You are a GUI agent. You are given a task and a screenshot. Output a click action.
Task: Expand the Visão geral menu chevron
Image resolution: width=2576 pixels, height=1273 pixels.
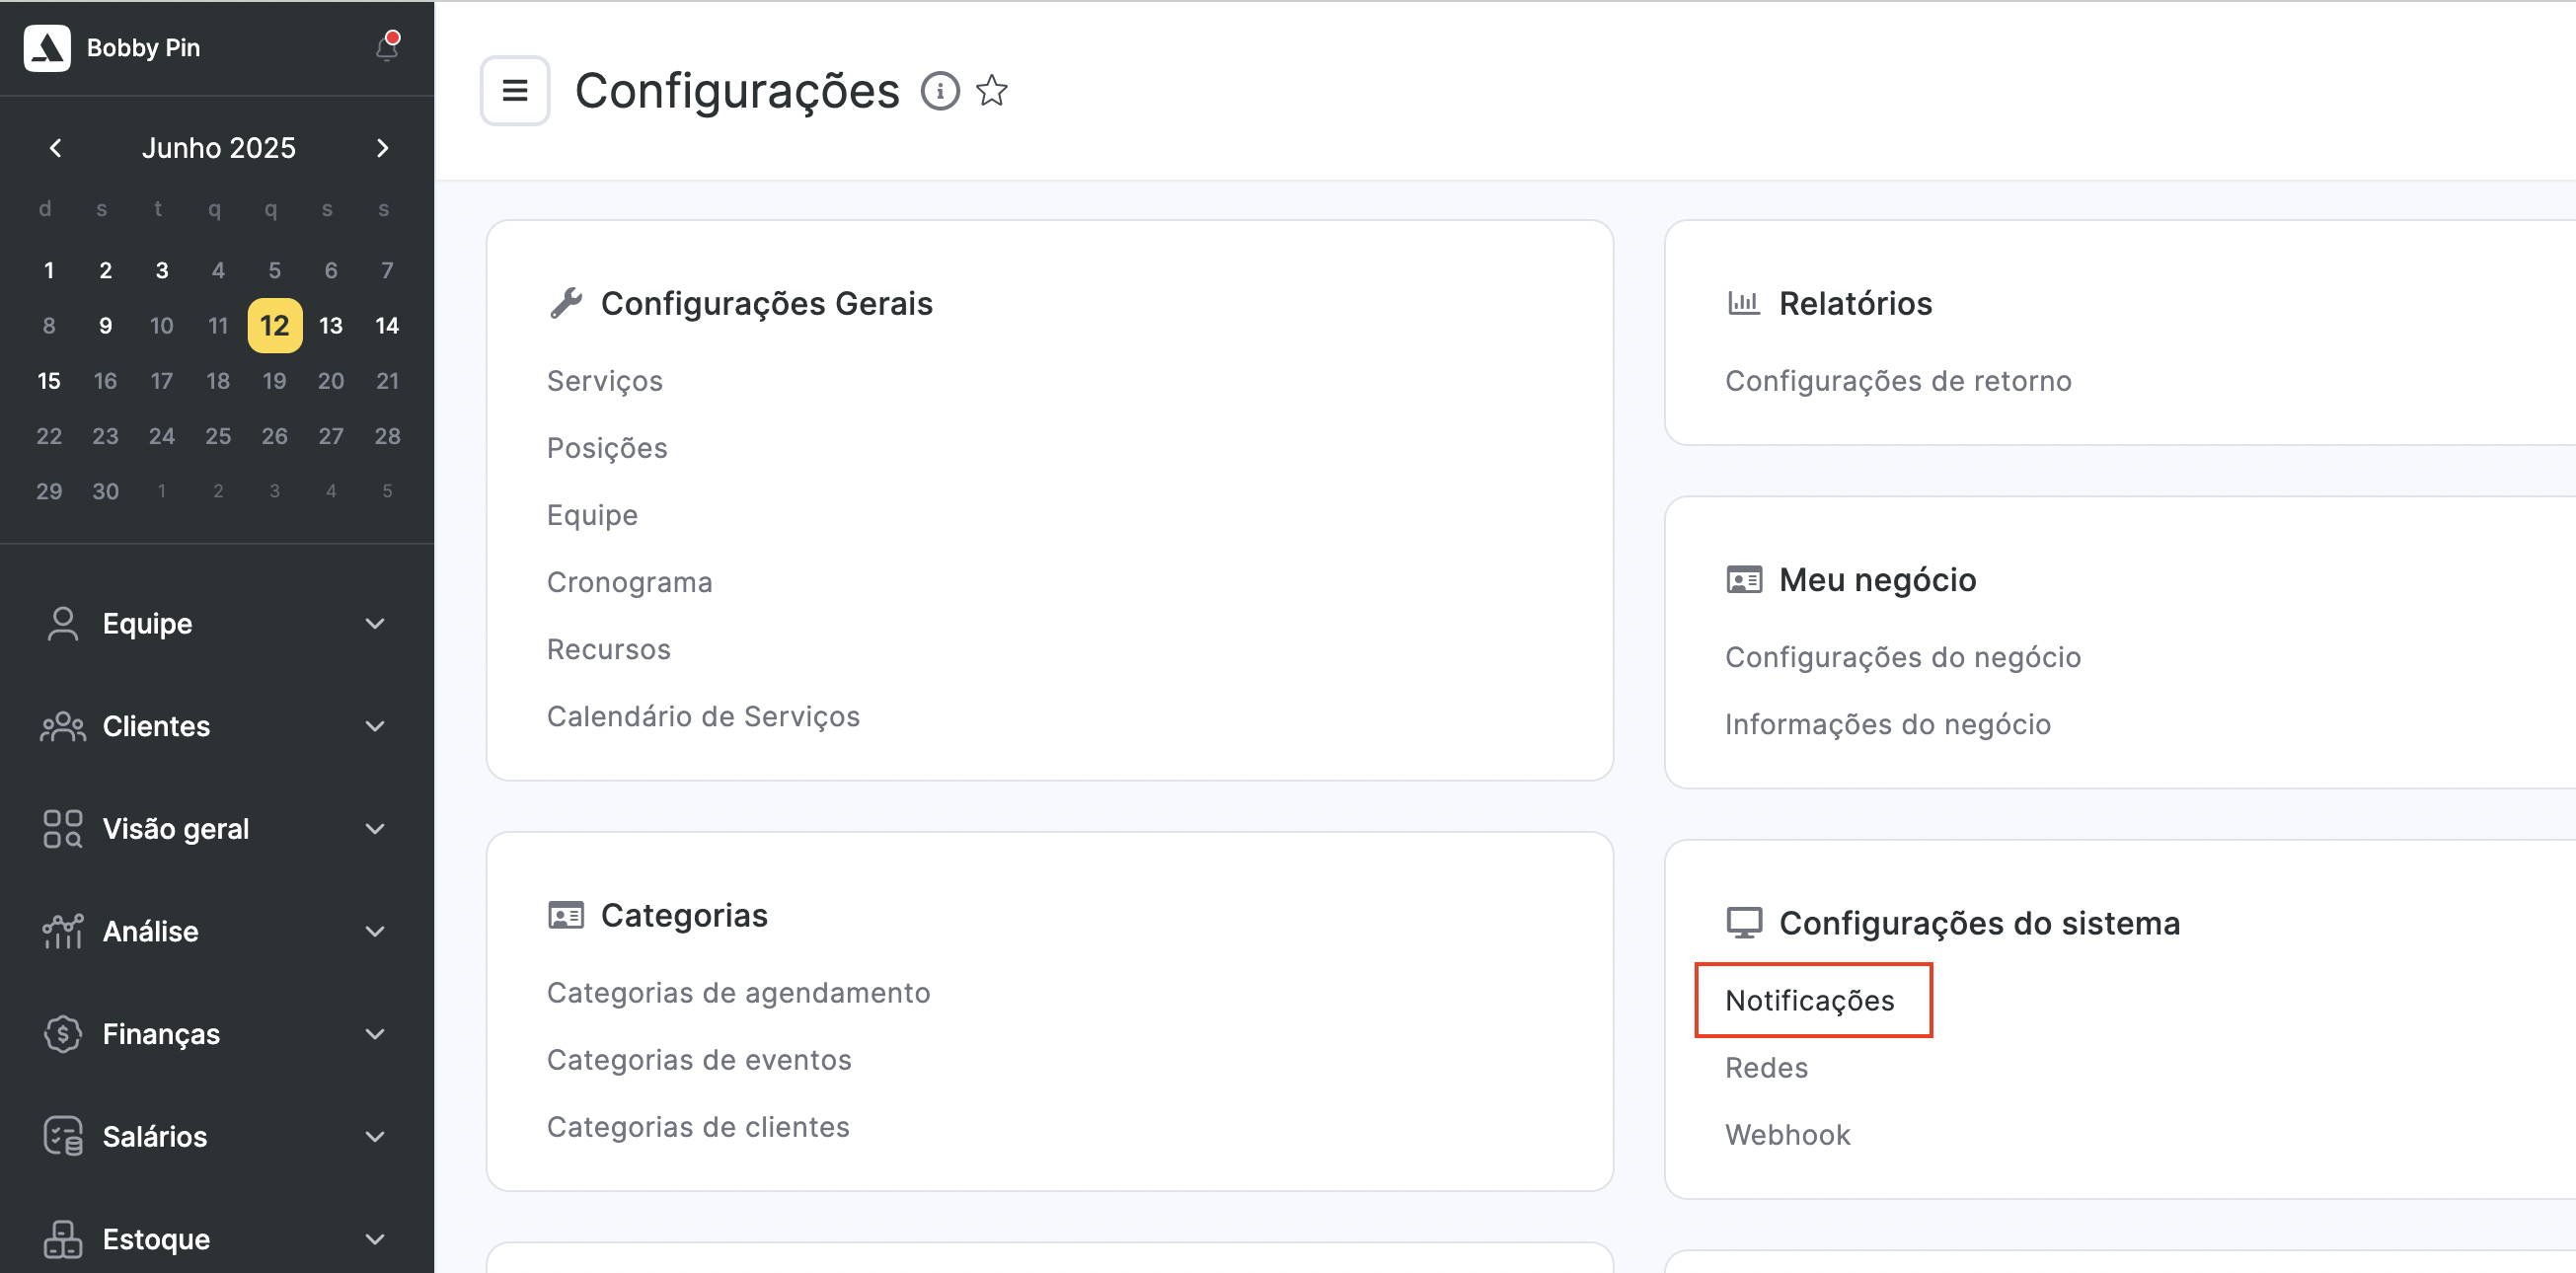(x=375, y=829)
